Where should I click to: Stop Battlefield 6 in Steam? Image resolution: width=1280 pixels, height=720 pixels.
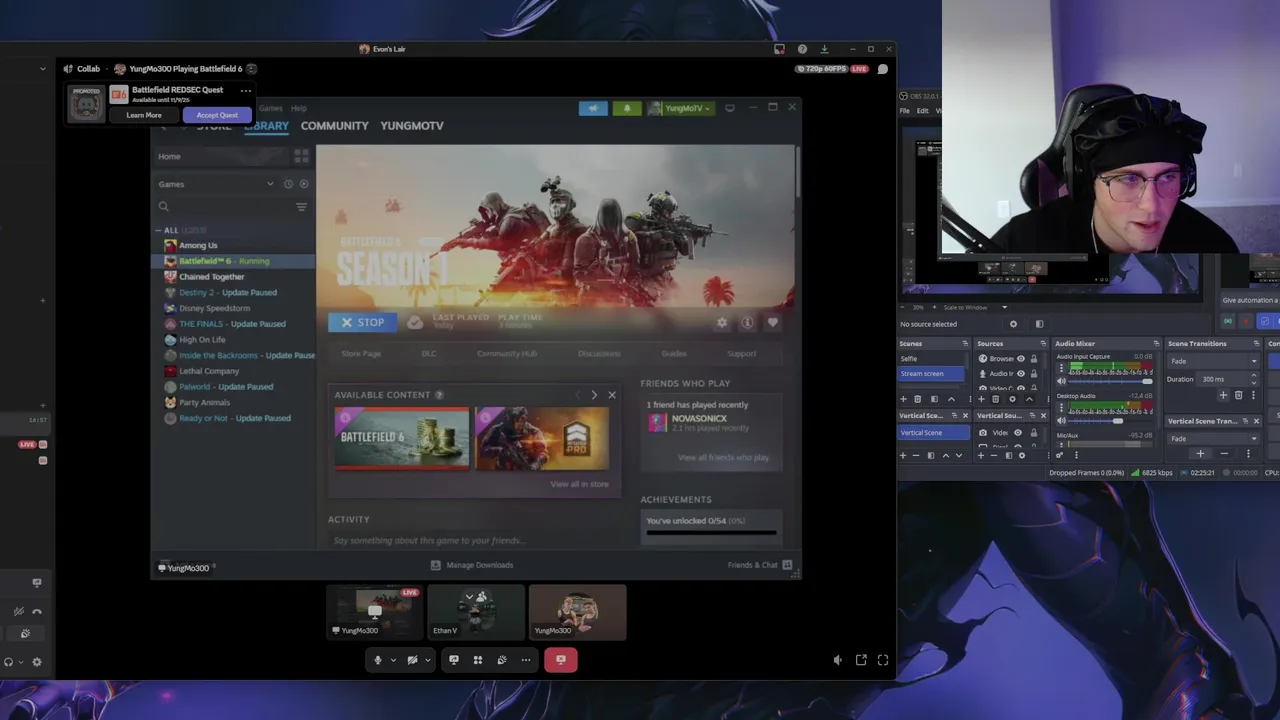pyautogui.click(x=362, y=322)
